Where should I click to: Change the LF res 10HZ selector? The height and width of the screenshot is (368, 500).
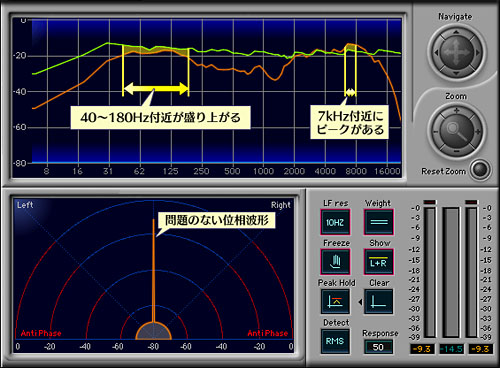pos(335,222)
